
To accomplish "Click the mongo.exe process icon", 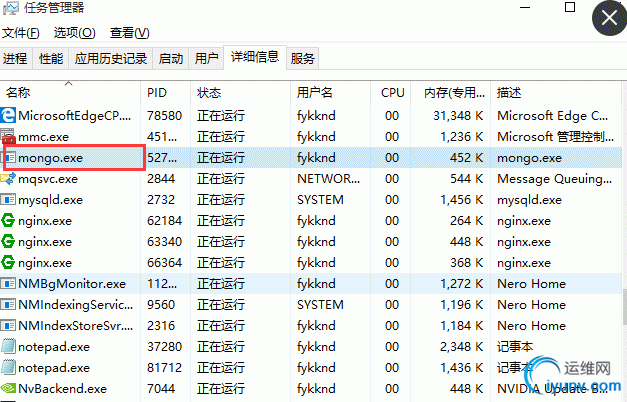I will pyautogui.click(x=10, y=158).
